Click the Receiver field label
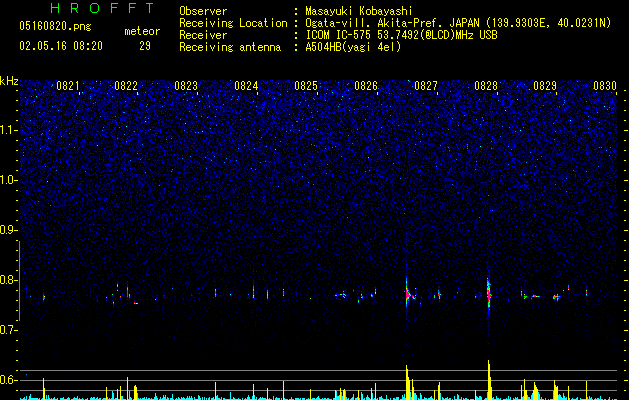This screenshot has width=629, height=400. click(x=203, y=35)
